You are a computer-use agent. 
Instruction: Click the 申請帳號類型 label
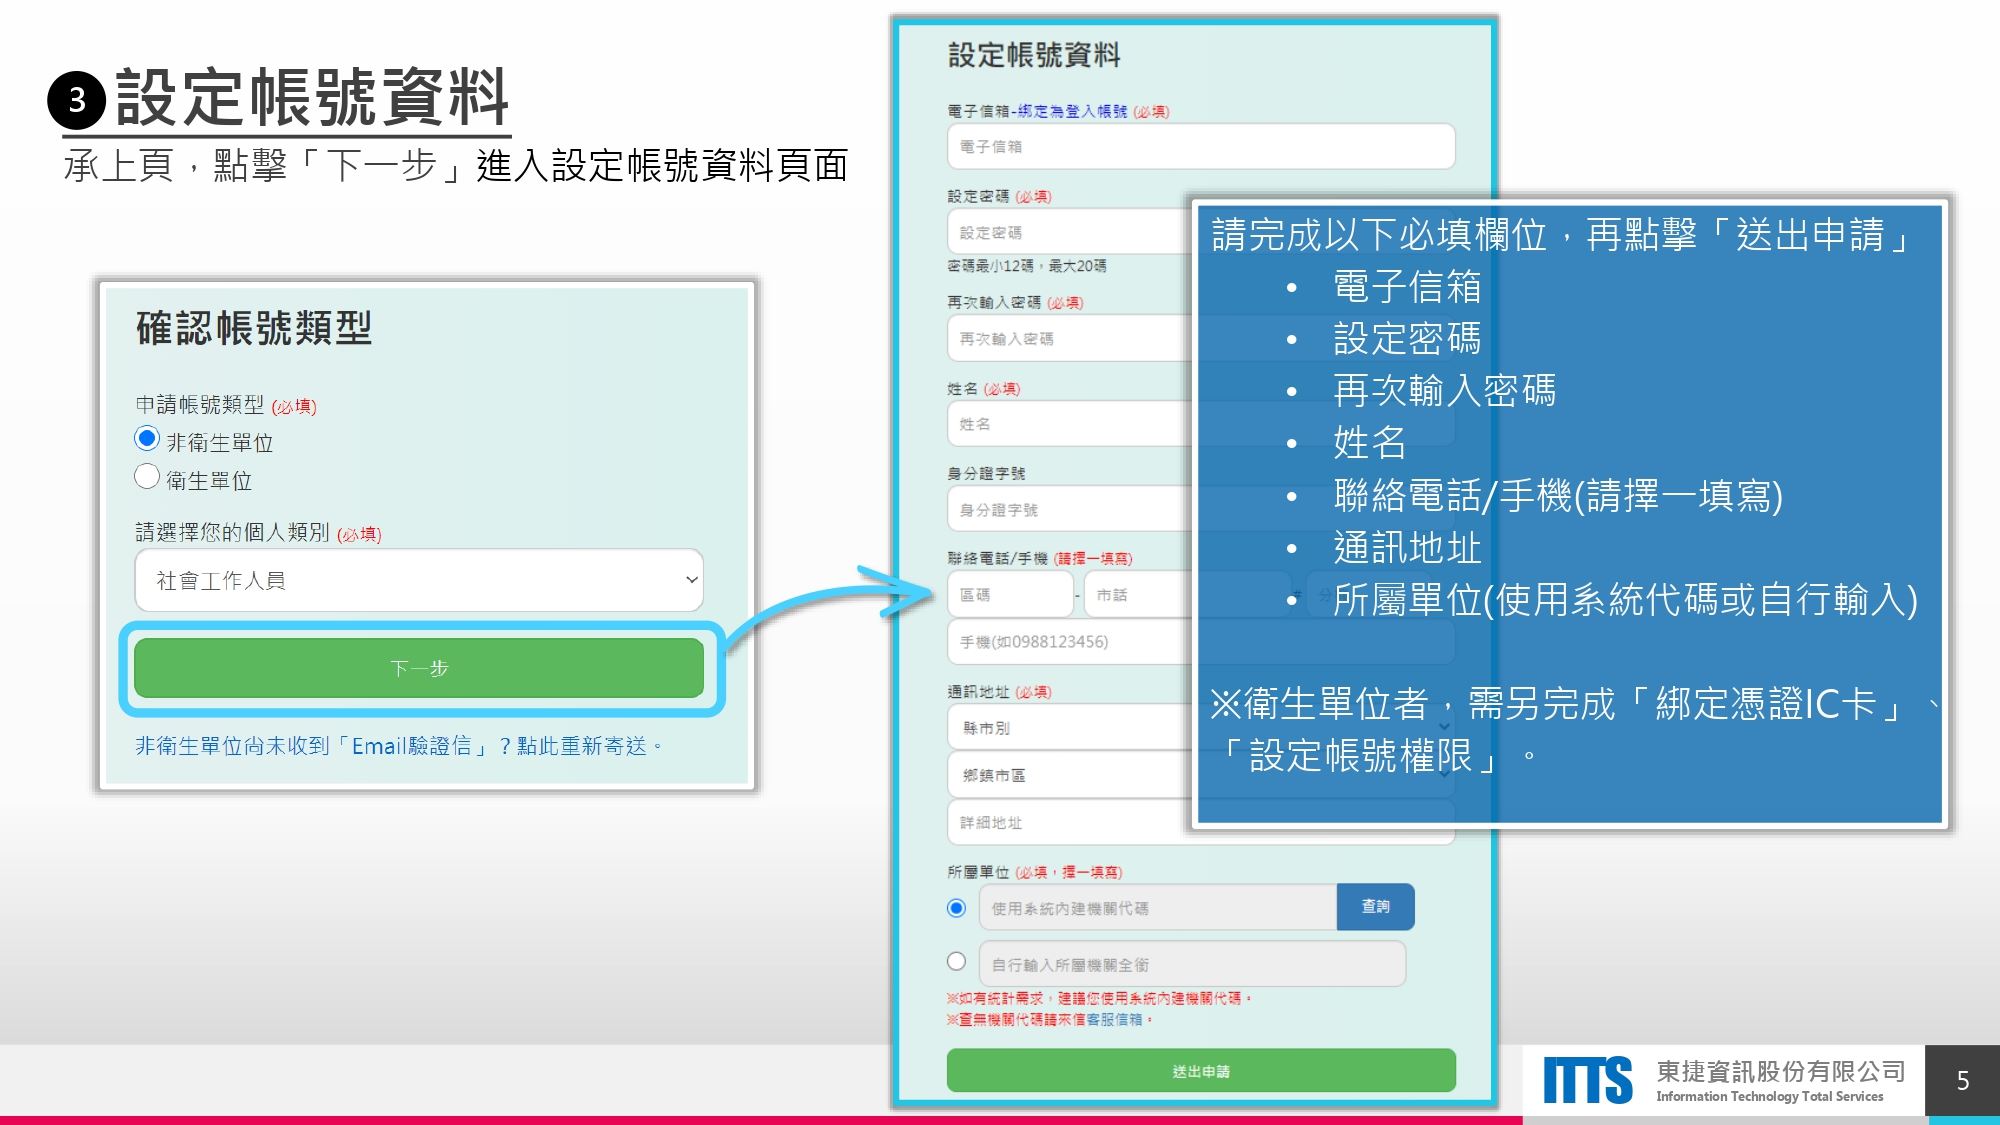point(200,405)
